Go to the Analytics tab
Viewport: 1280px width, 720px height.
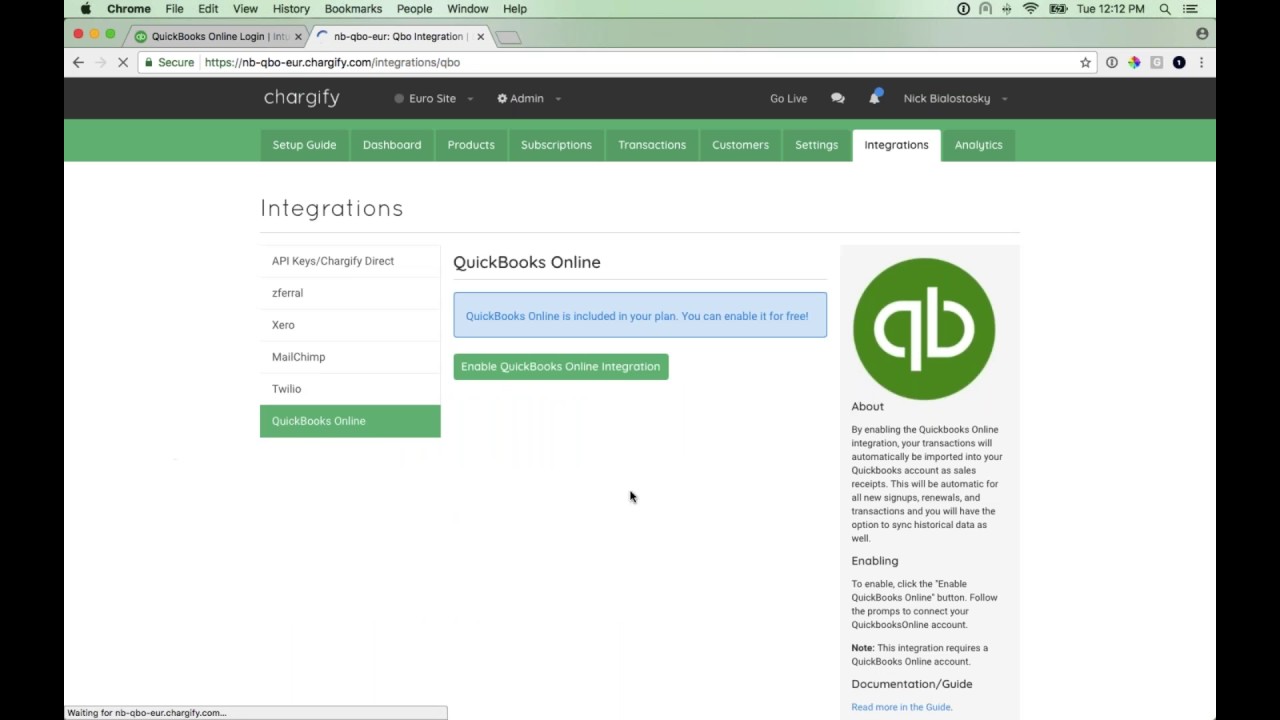click(x=978, y=145)
